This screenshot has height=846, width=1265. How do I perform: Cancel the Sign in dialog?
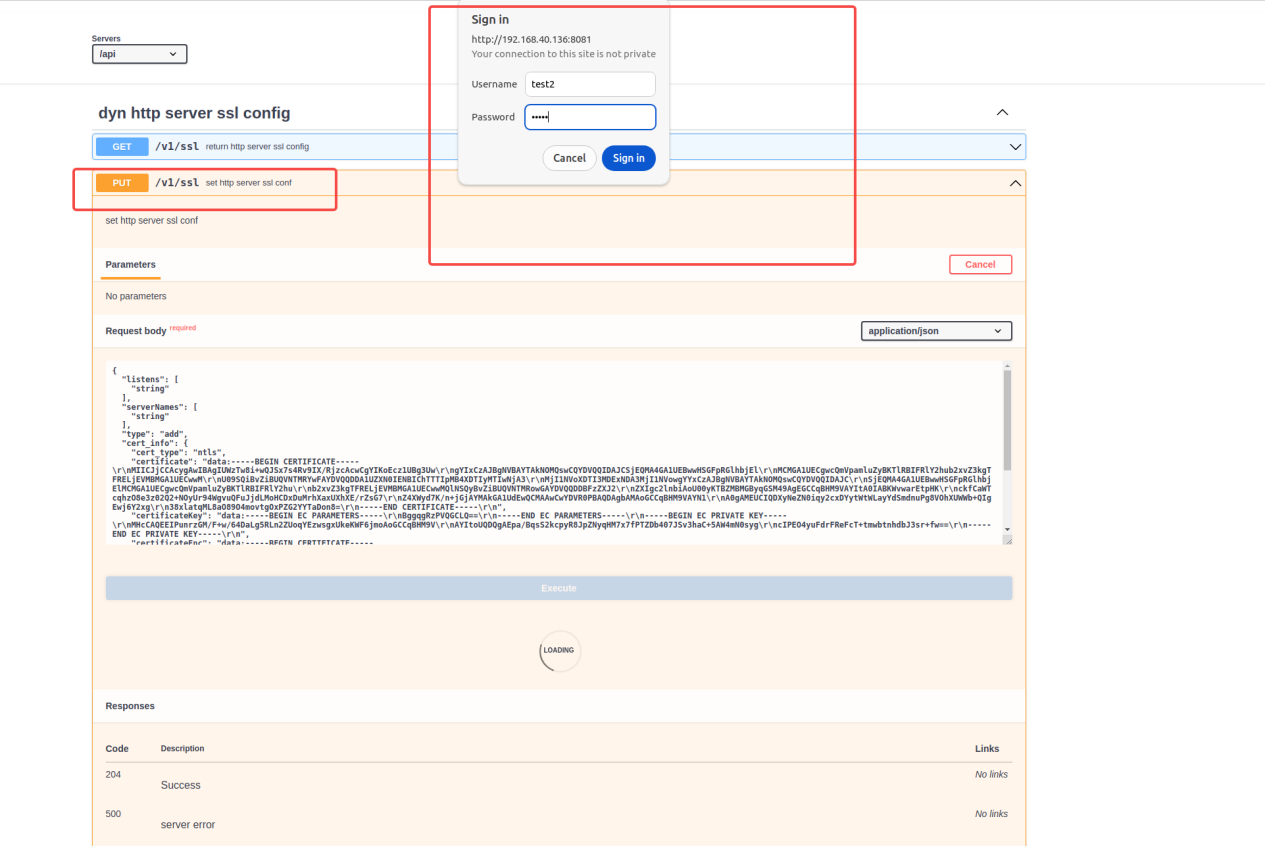pyautogui.click(x=569, y=158)
